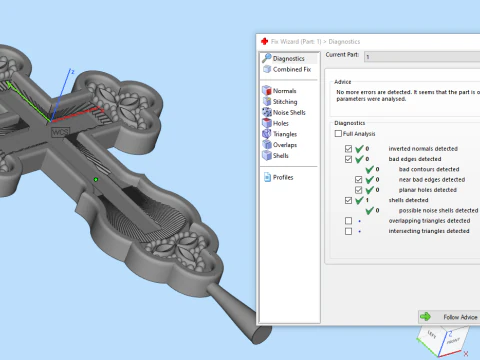Click the Stitching icon in sidebar
This screenshot has width=480, height=360.
tap(267, 101)
